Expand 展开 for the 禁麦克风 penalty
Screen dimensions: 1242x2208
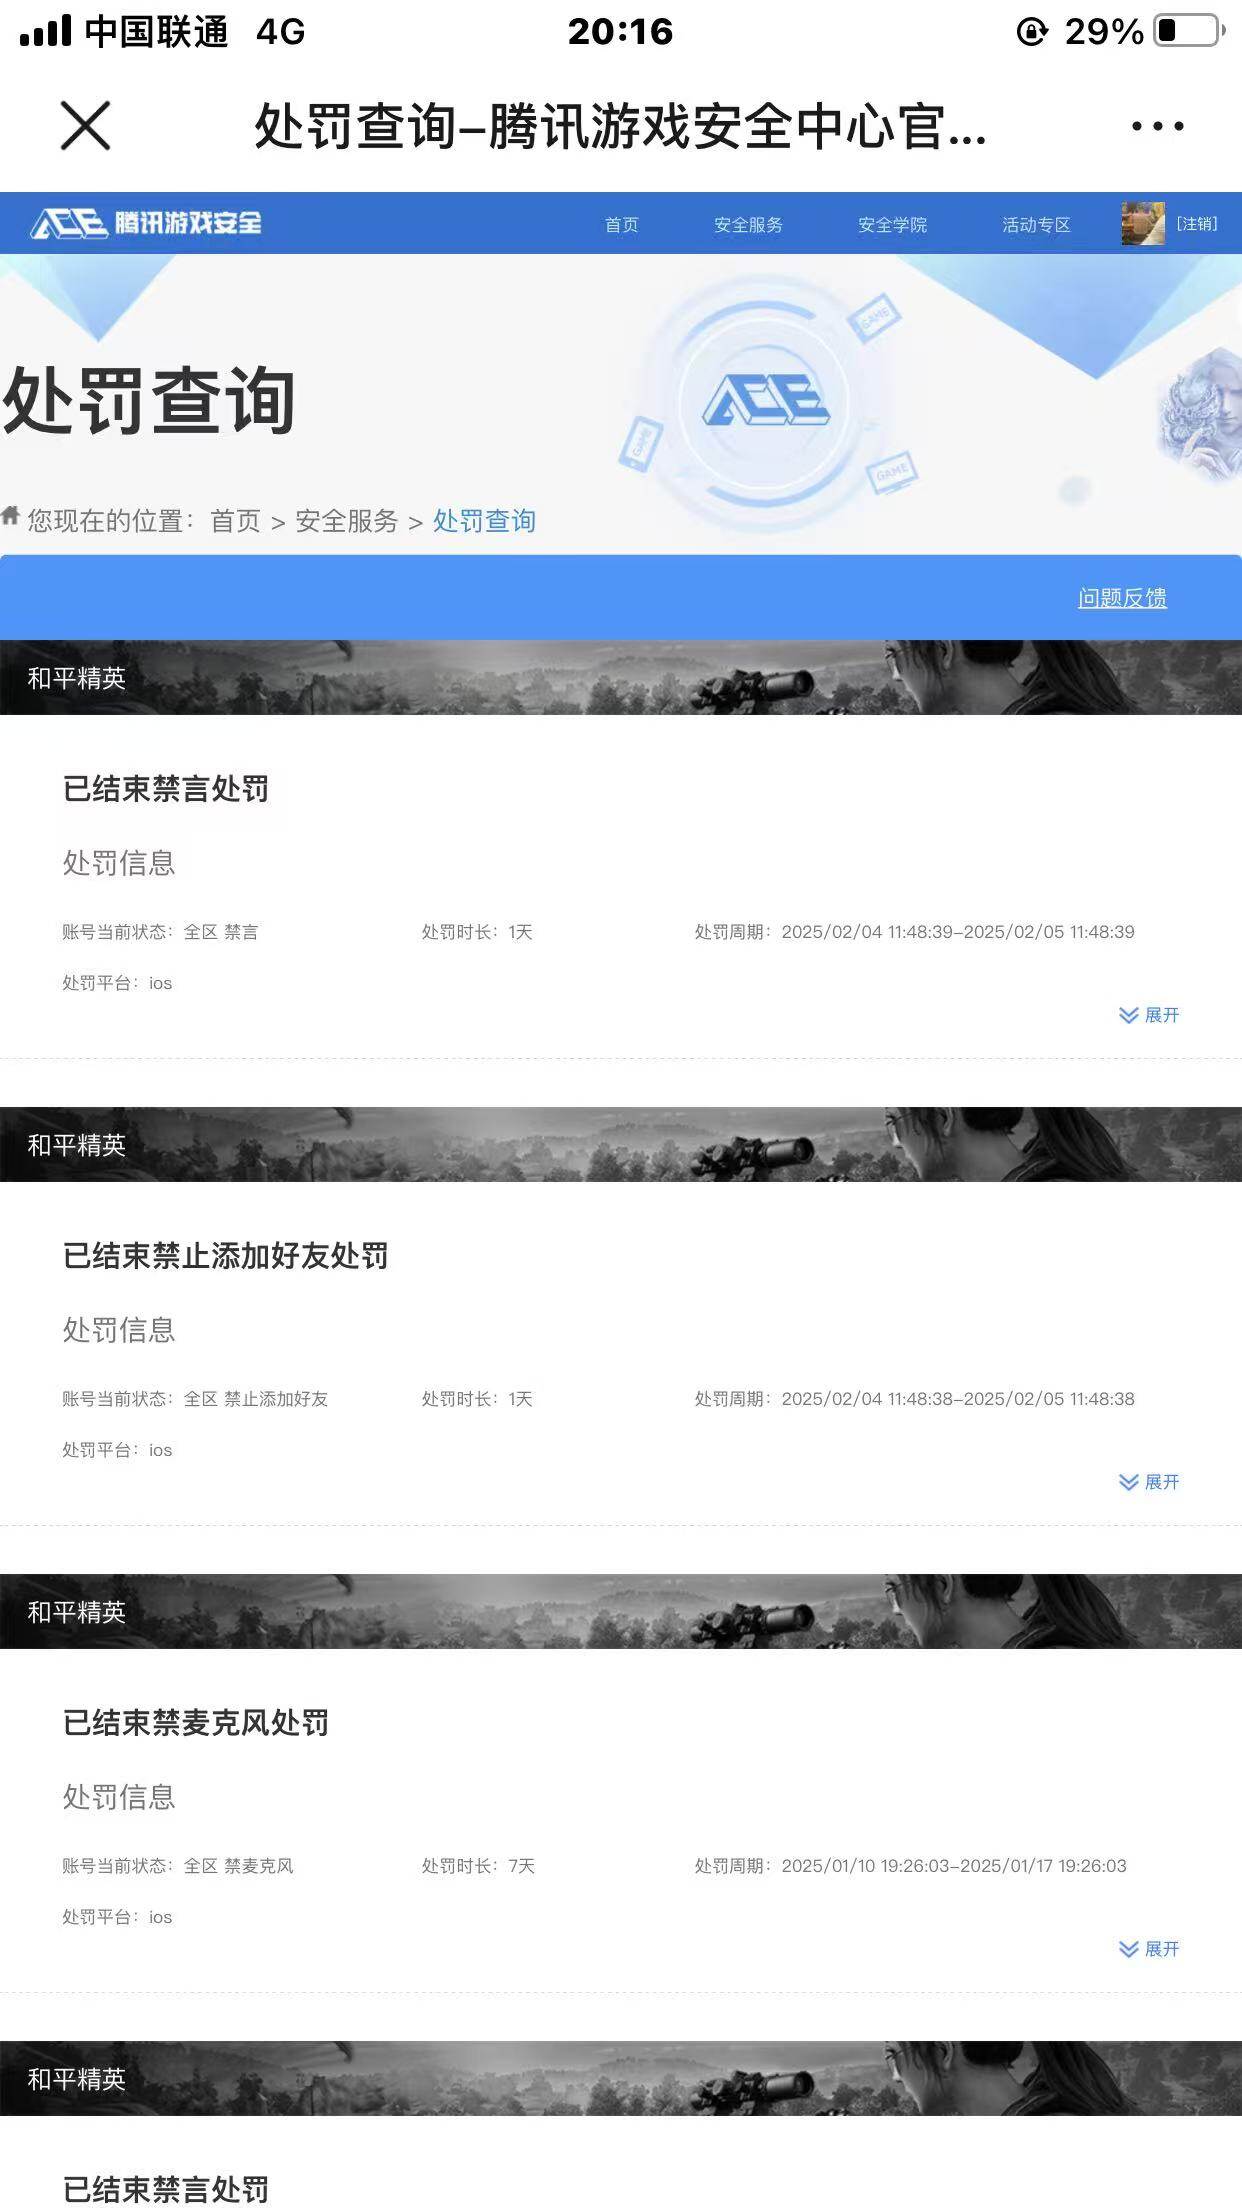(x=1149, y=1949)
